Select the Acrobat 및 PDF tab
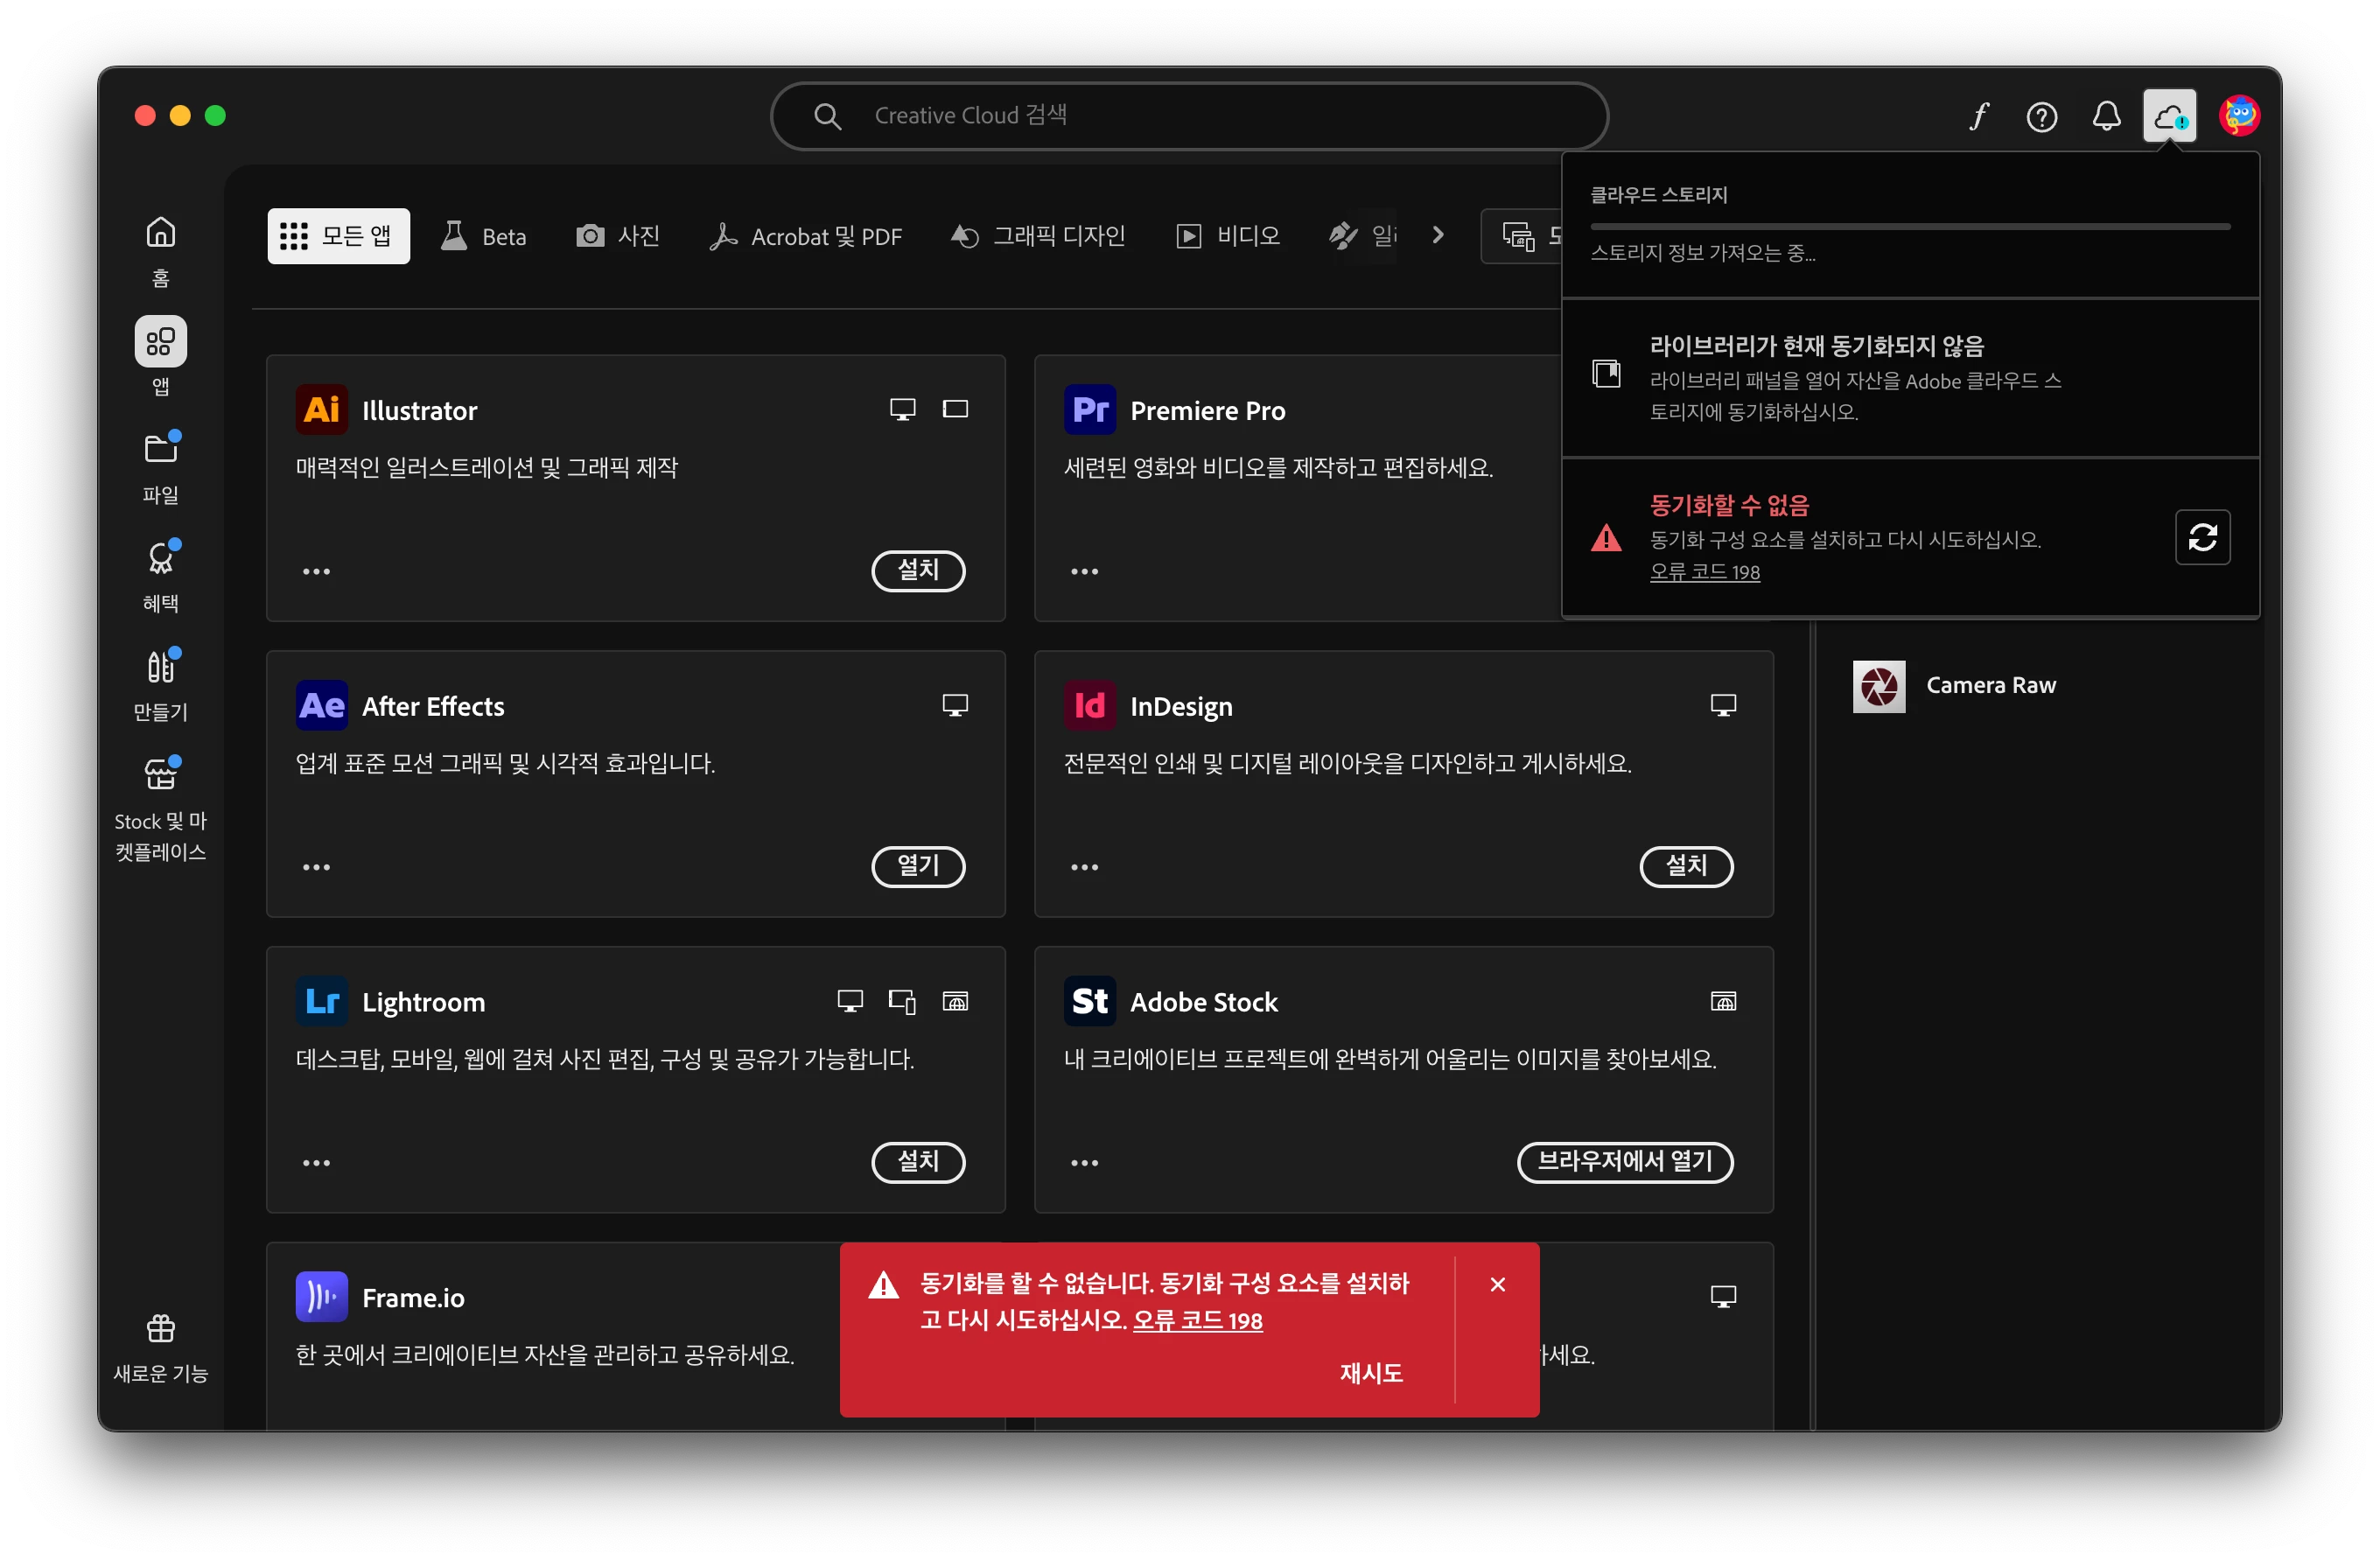The height and width of the screenshot is (1561, 2380). (x=806, y=236)
